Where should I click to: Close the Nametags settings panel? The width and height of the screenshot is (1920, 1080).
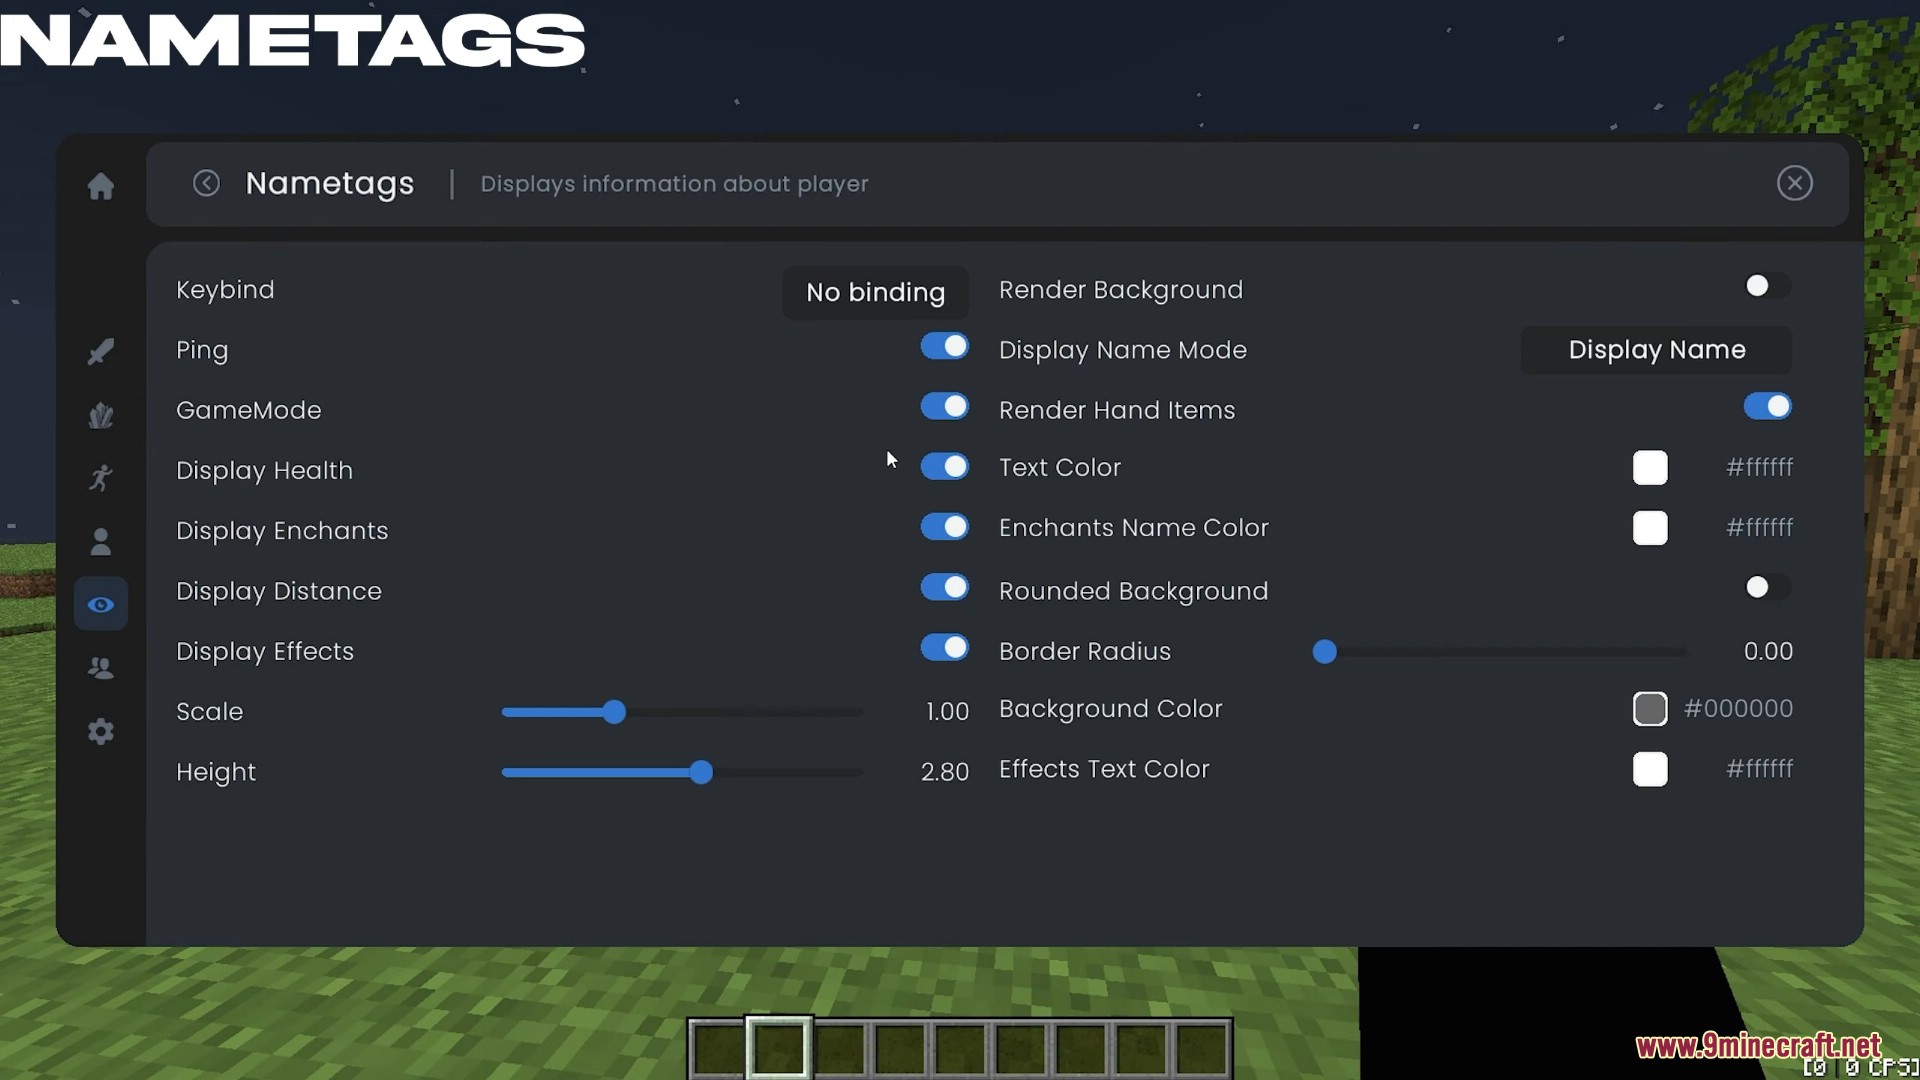(x=1795, y=183)
